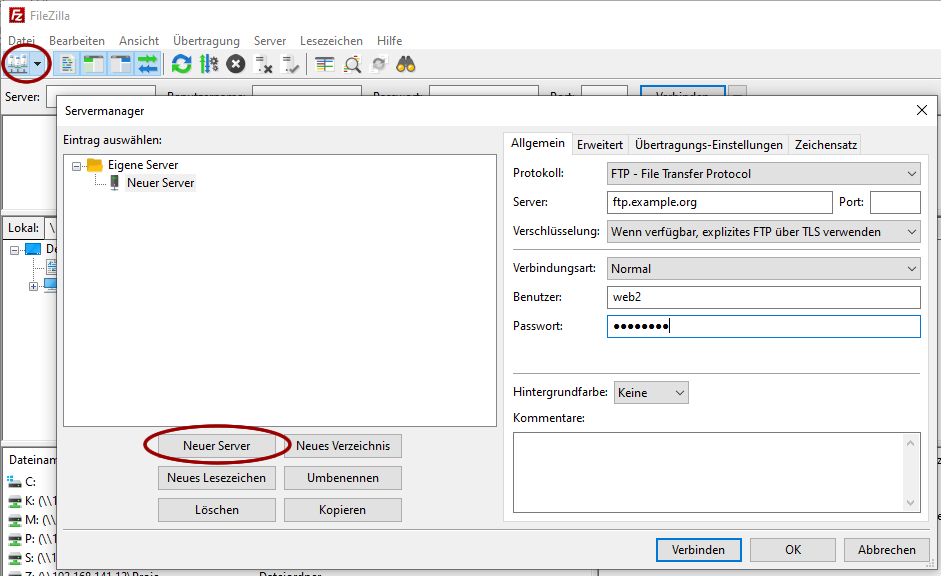Select the M: network drive entry

pos(31,520)
